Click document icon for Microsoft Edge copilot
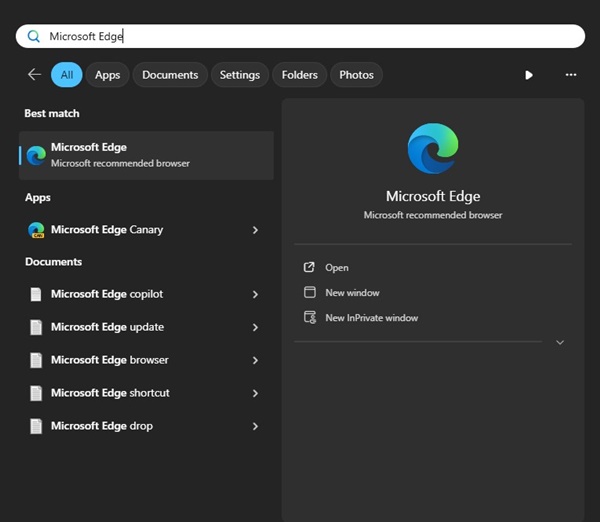 click(36, 294)
